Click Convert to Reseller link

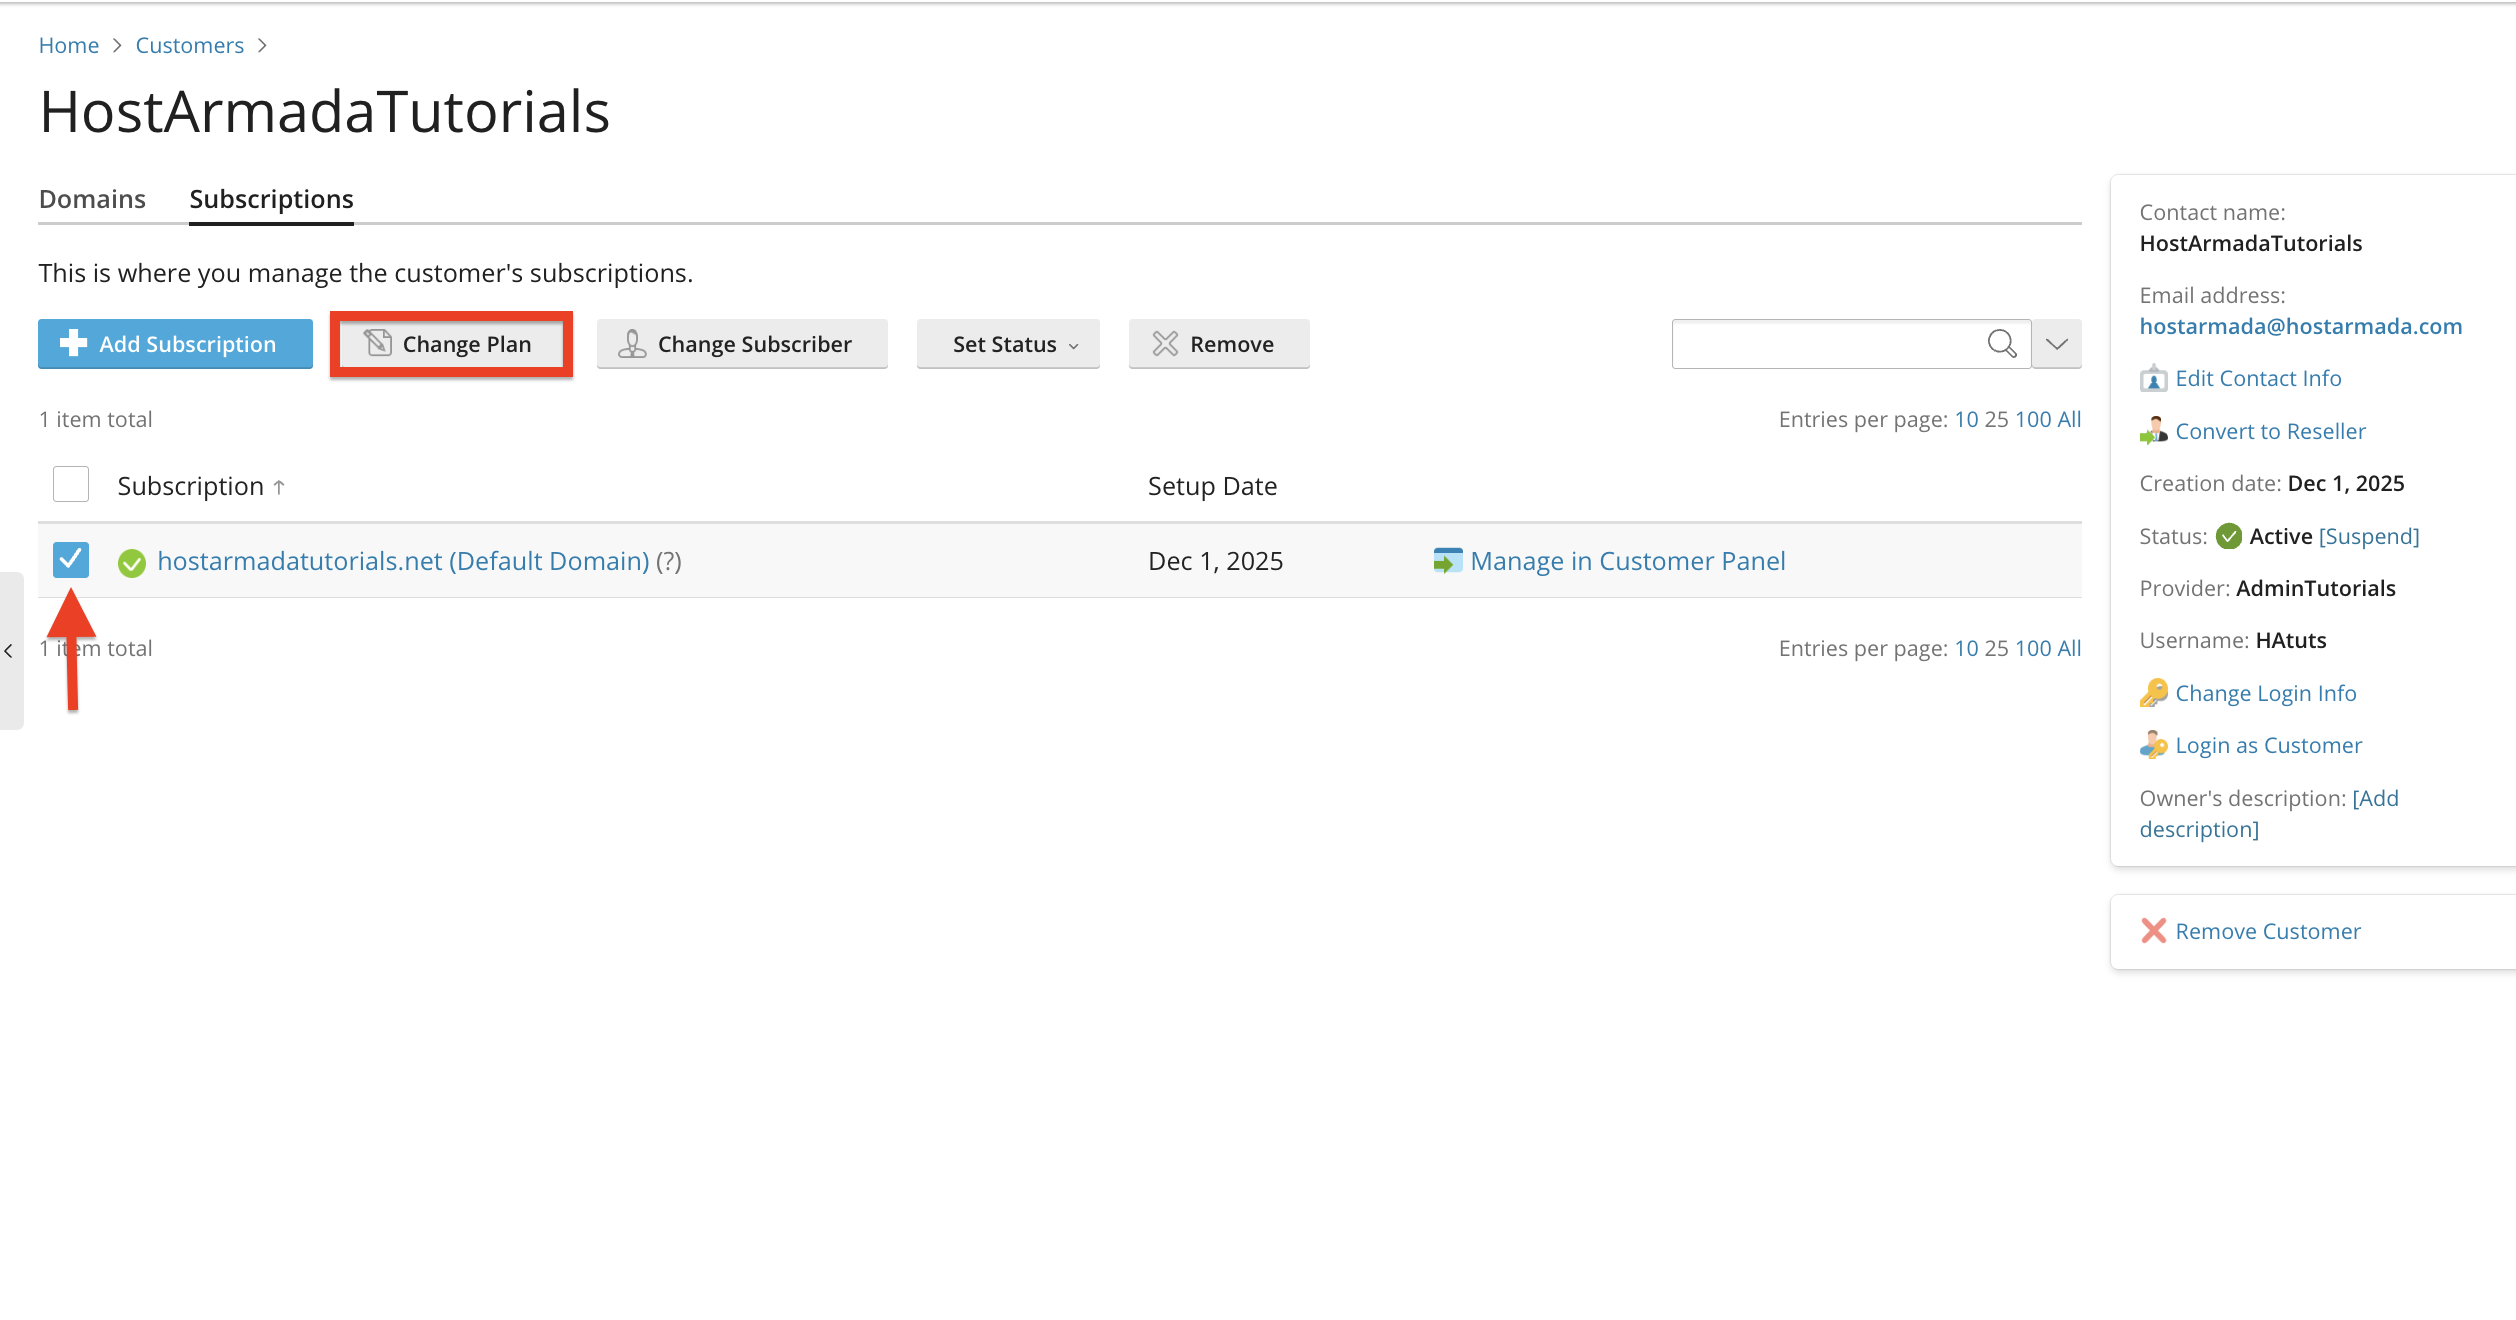coord(2270,431)
